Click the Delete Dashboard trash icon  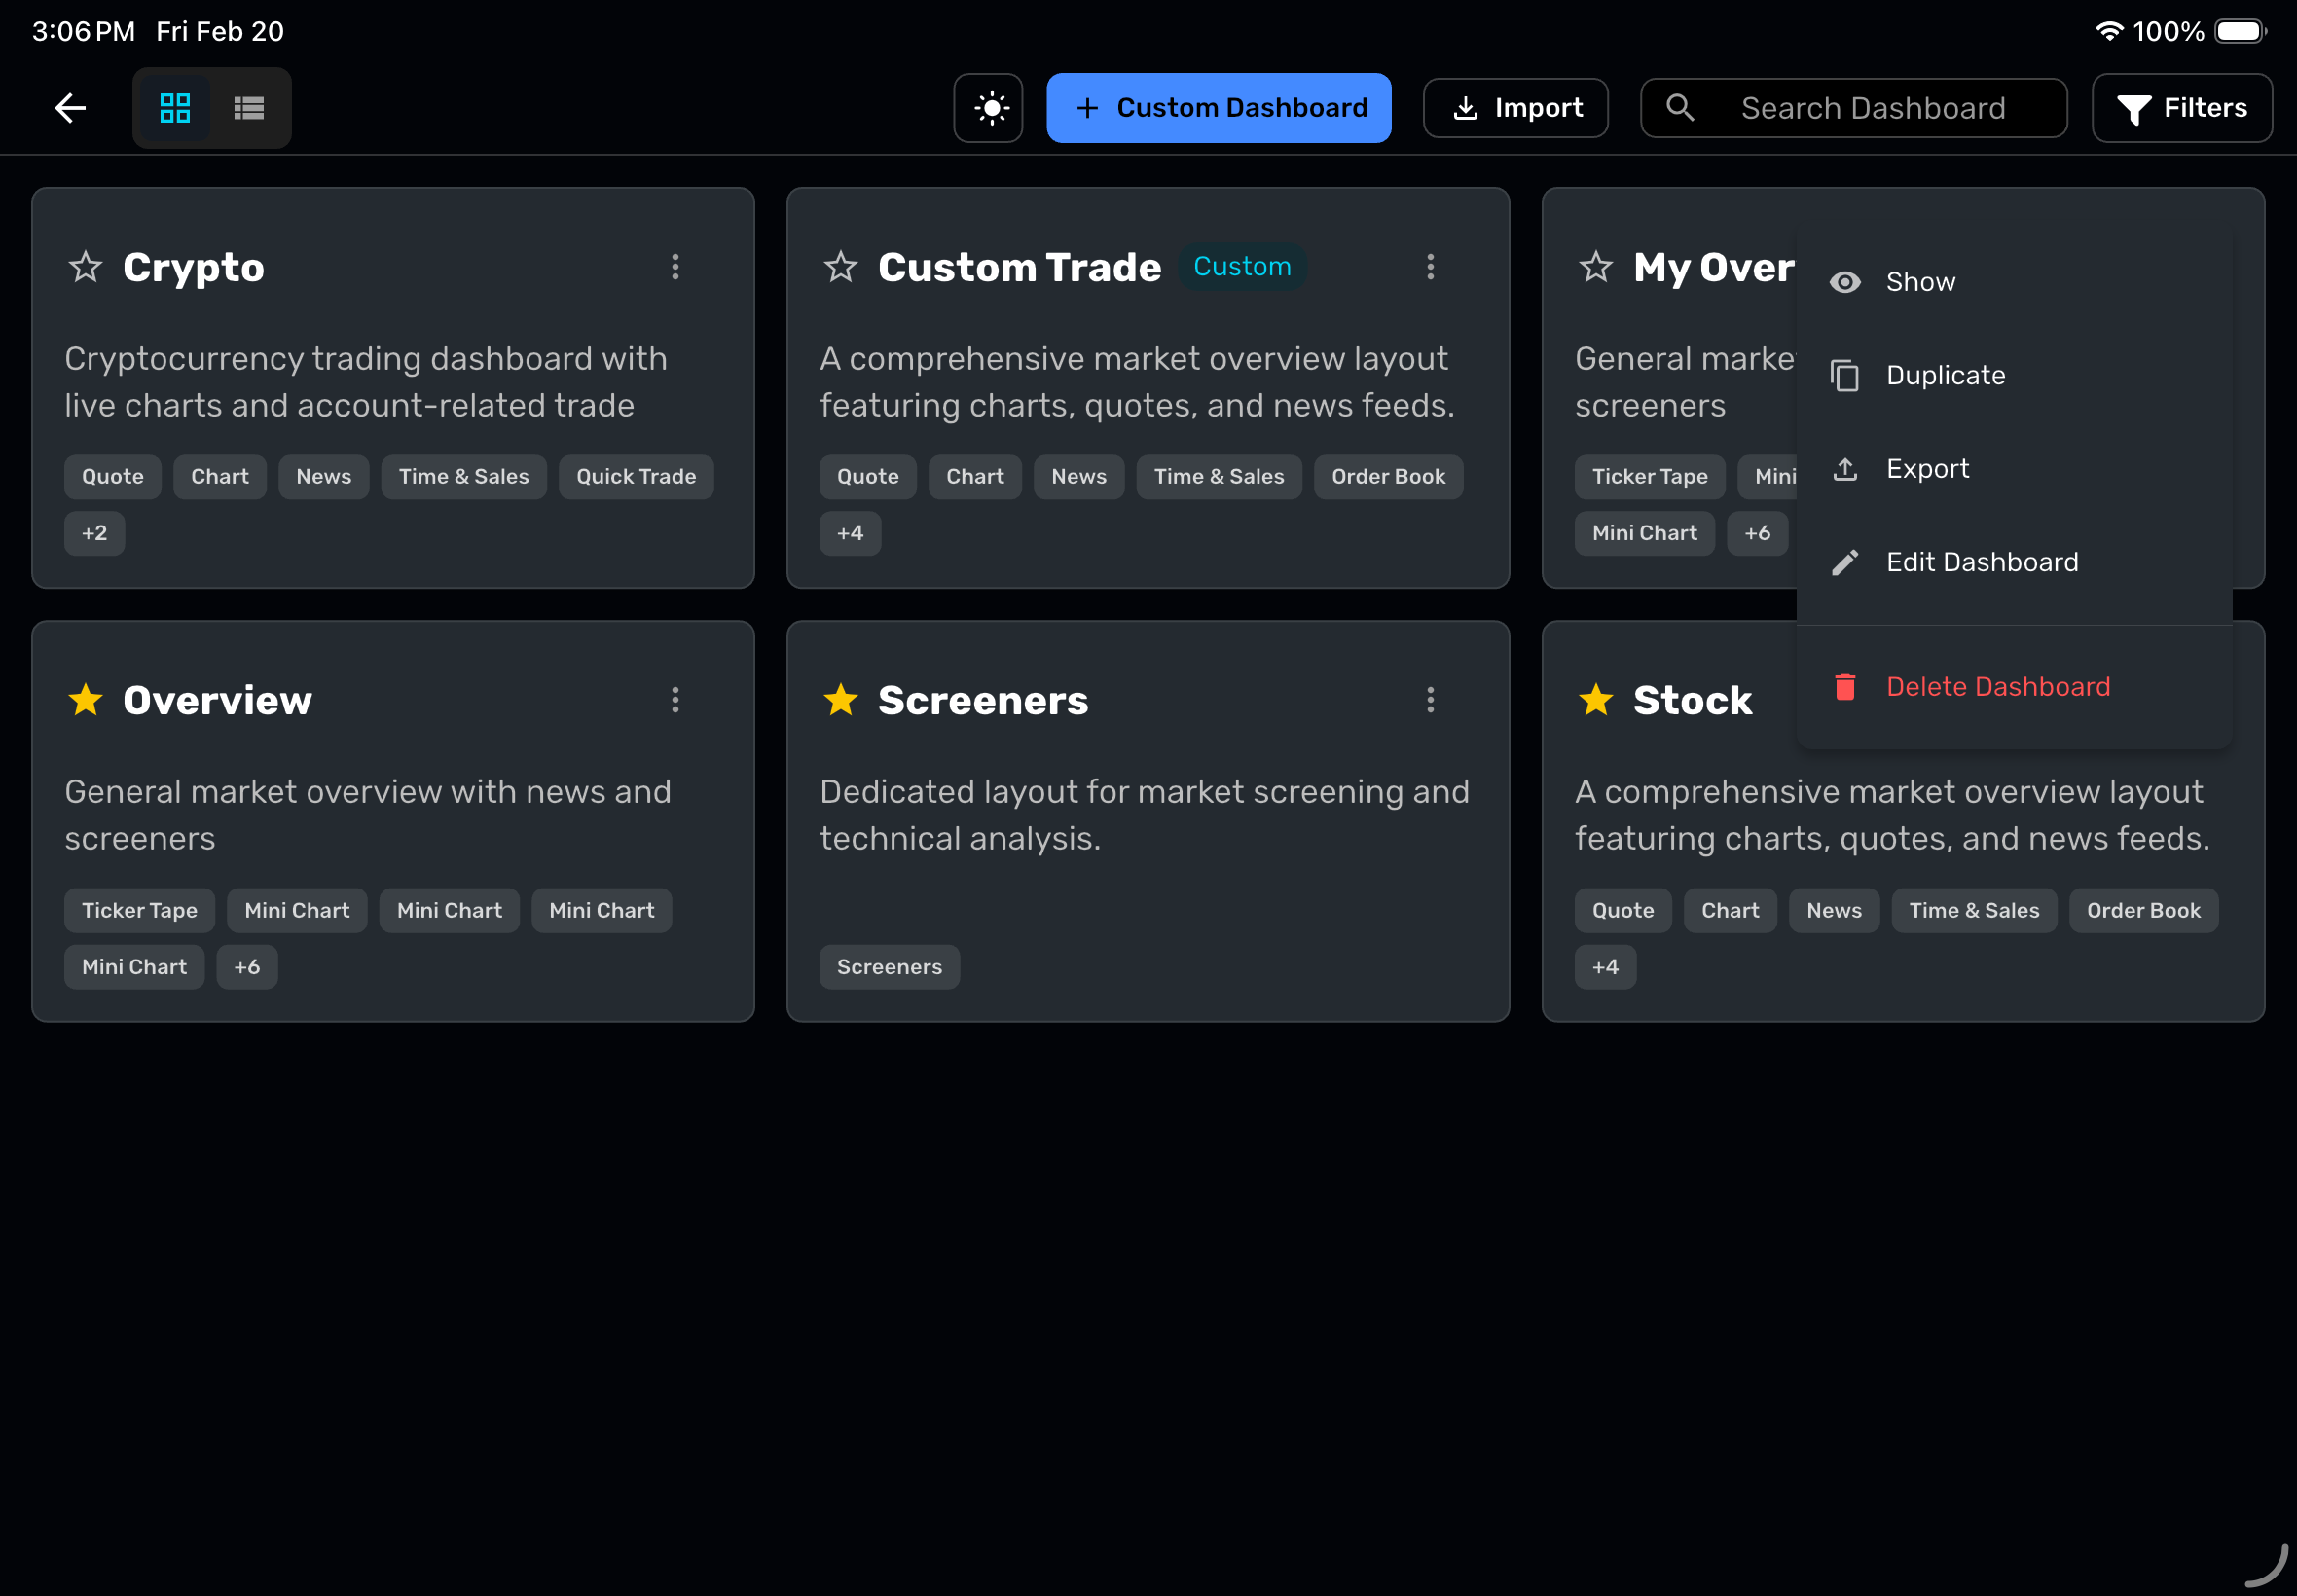(1845, 687)
